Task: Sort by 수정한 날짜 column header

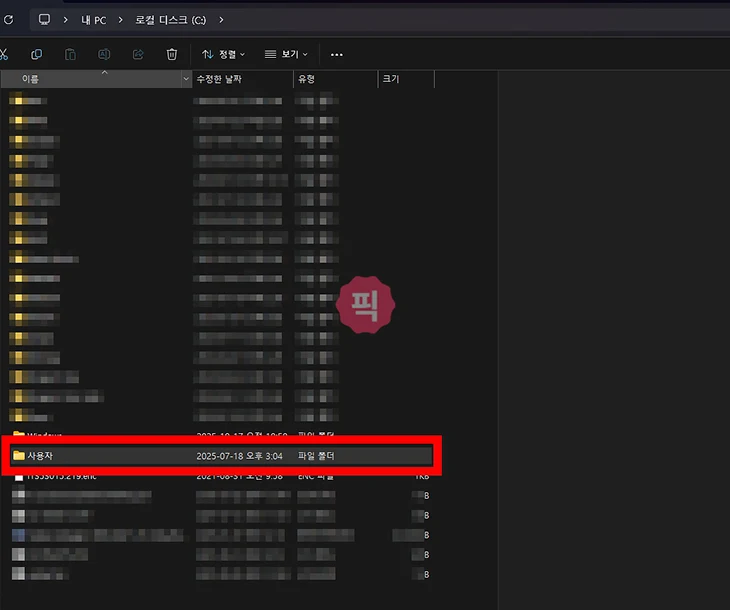Action: (240, 79)
